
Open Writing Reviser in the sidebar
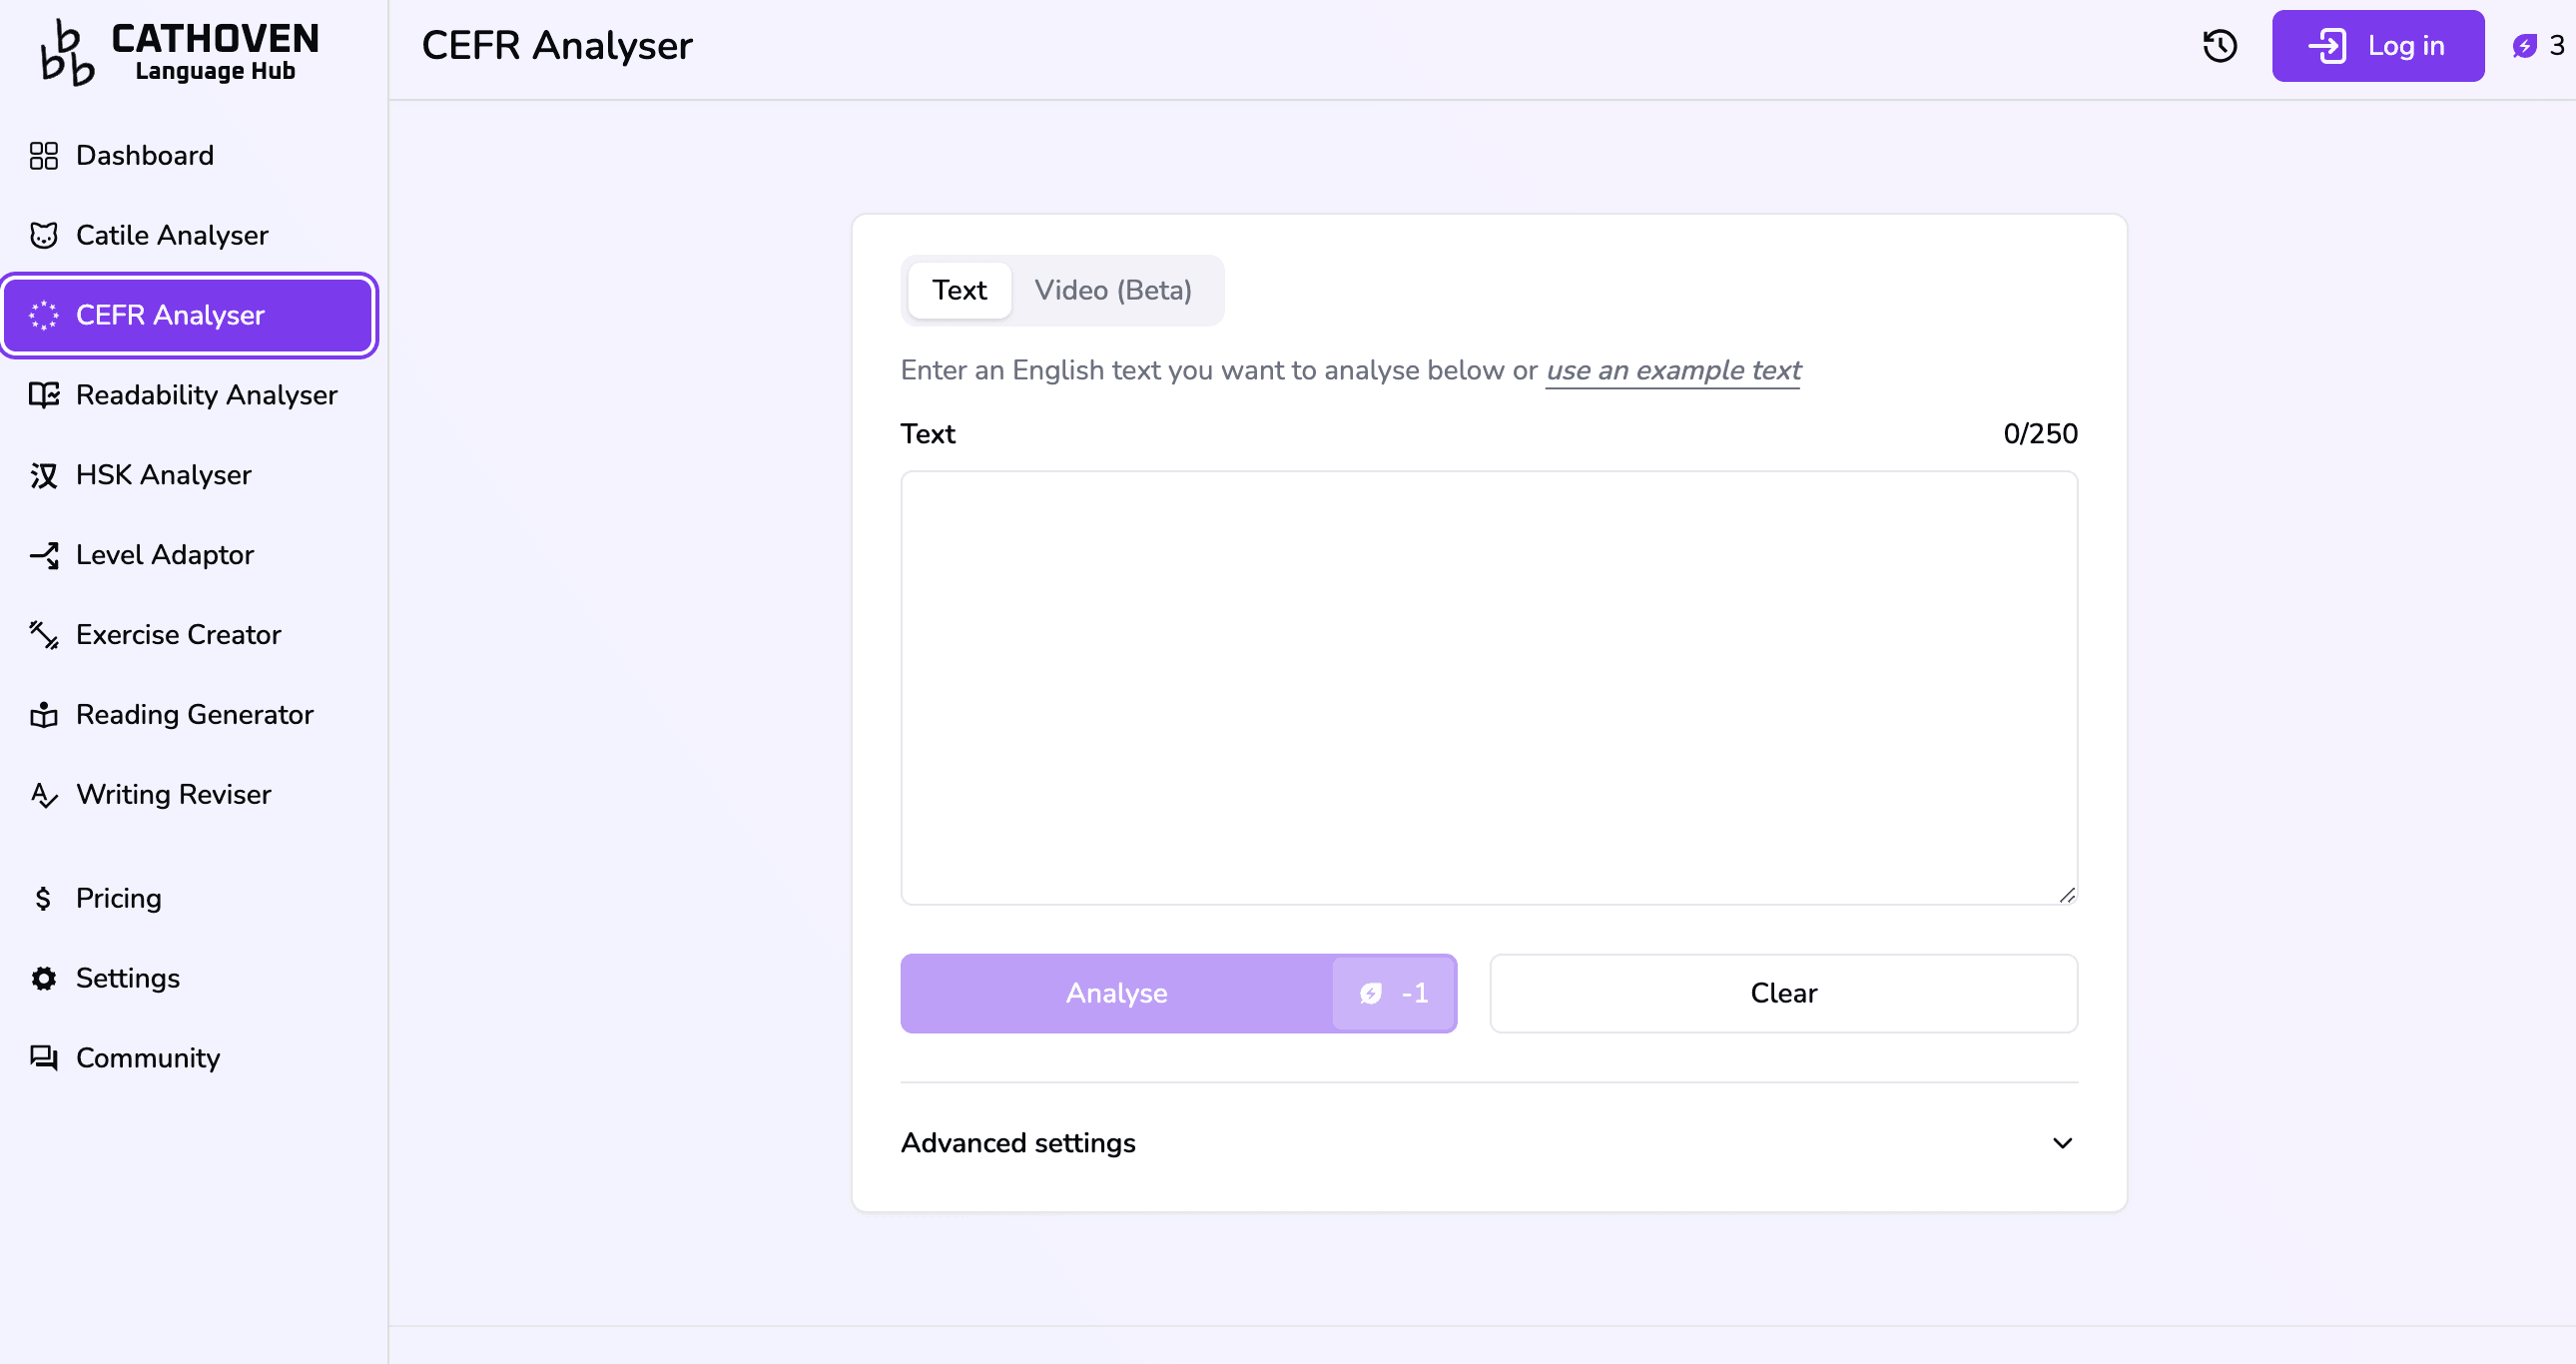(173, 795)
